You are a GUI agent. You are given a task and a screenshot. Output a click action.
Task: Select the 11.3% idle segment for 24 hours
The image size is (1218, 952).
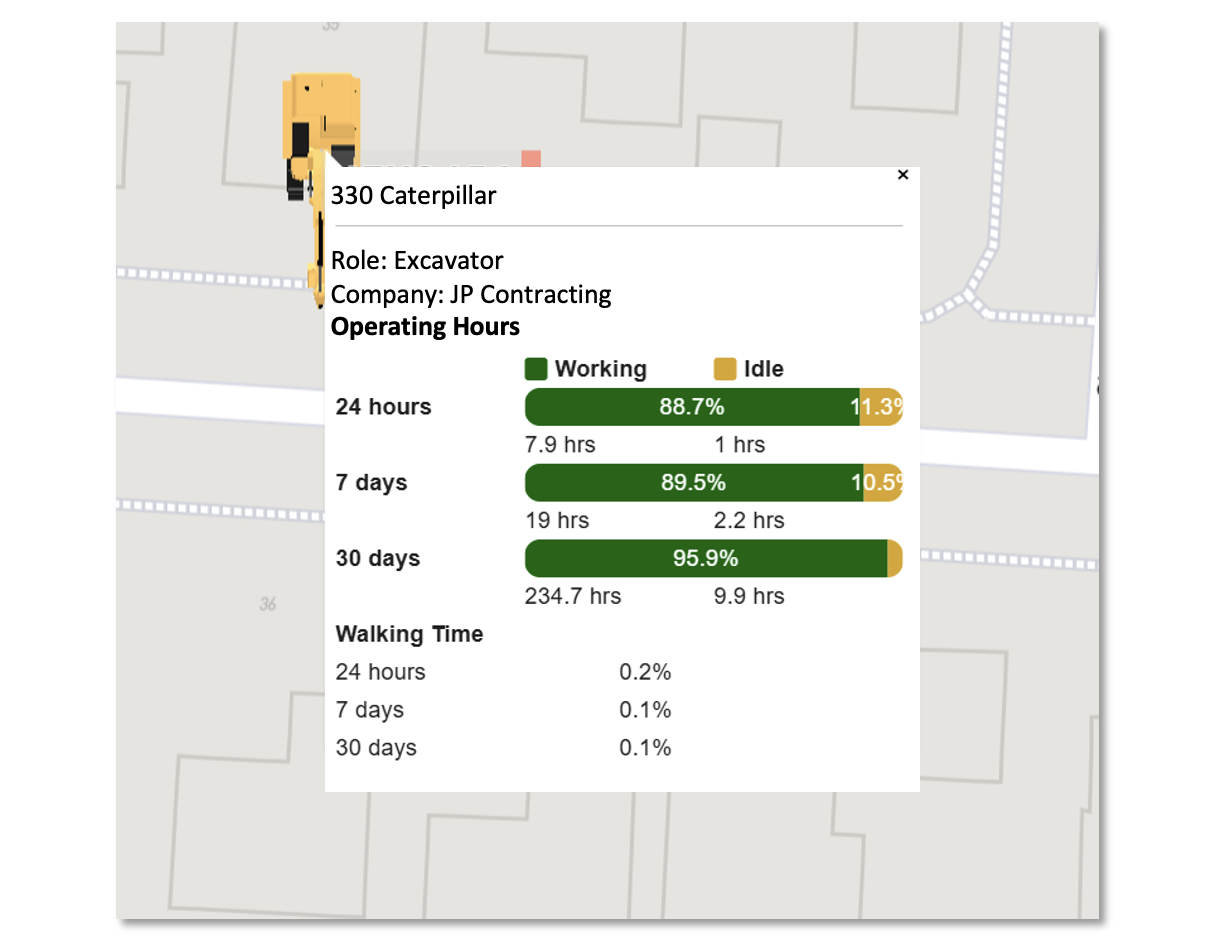click(x=880, y=407)
